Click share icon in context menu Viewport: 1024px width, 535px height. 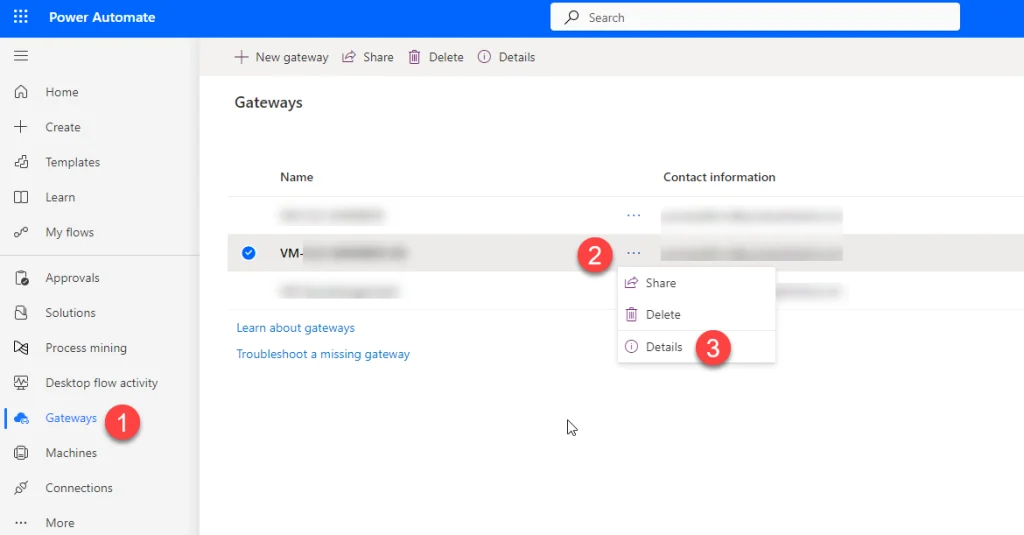click(631, 283)
